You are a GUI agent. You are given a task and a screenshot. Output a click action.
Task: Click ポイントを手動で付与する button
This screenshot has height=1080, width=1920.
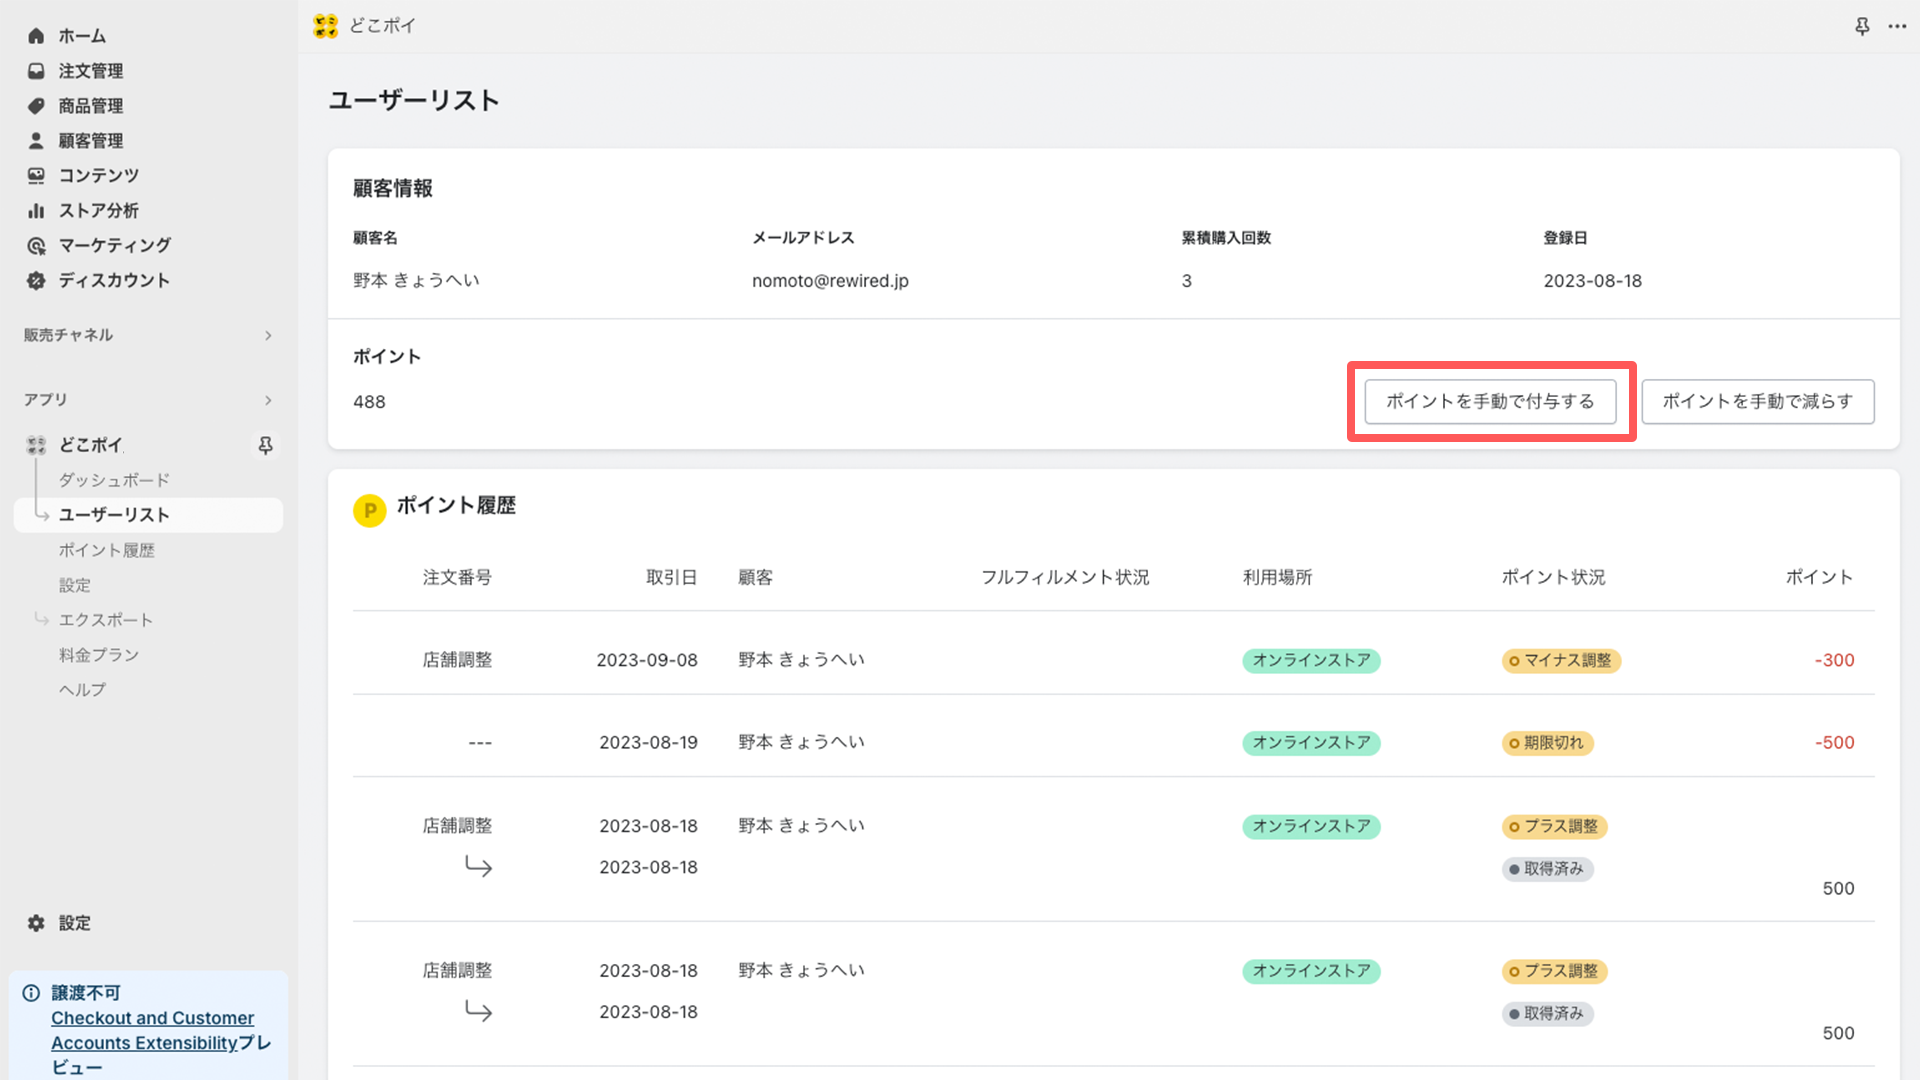pos(1490,401)
